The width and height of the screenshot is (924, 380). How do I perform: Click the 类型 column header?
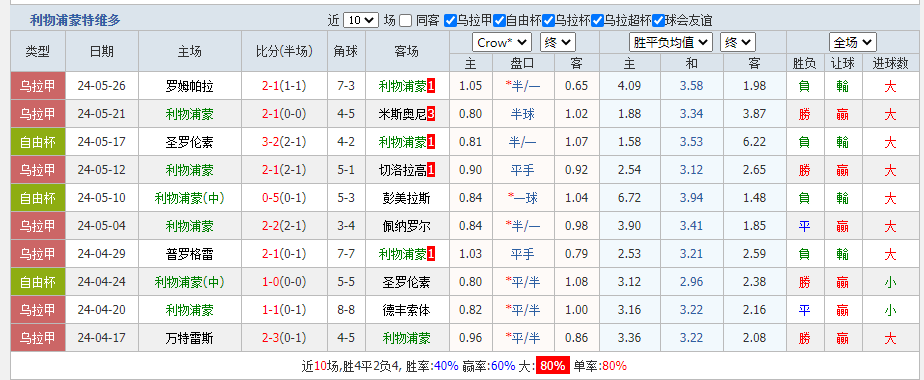(38, 51)
